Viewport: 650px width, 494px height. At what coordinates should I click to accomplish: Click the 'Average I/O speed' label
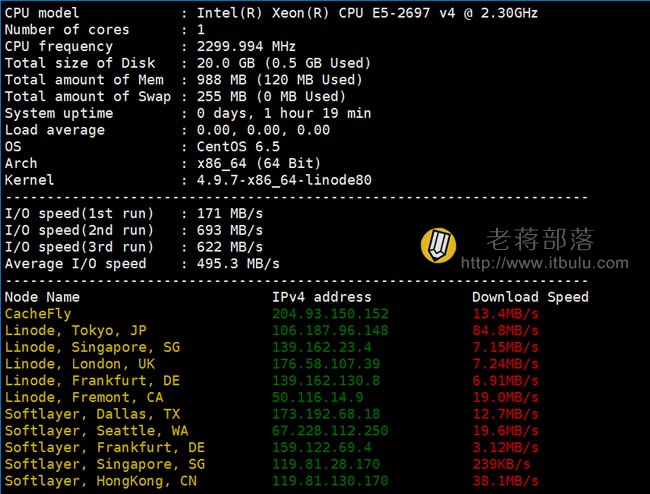point(75,264)
